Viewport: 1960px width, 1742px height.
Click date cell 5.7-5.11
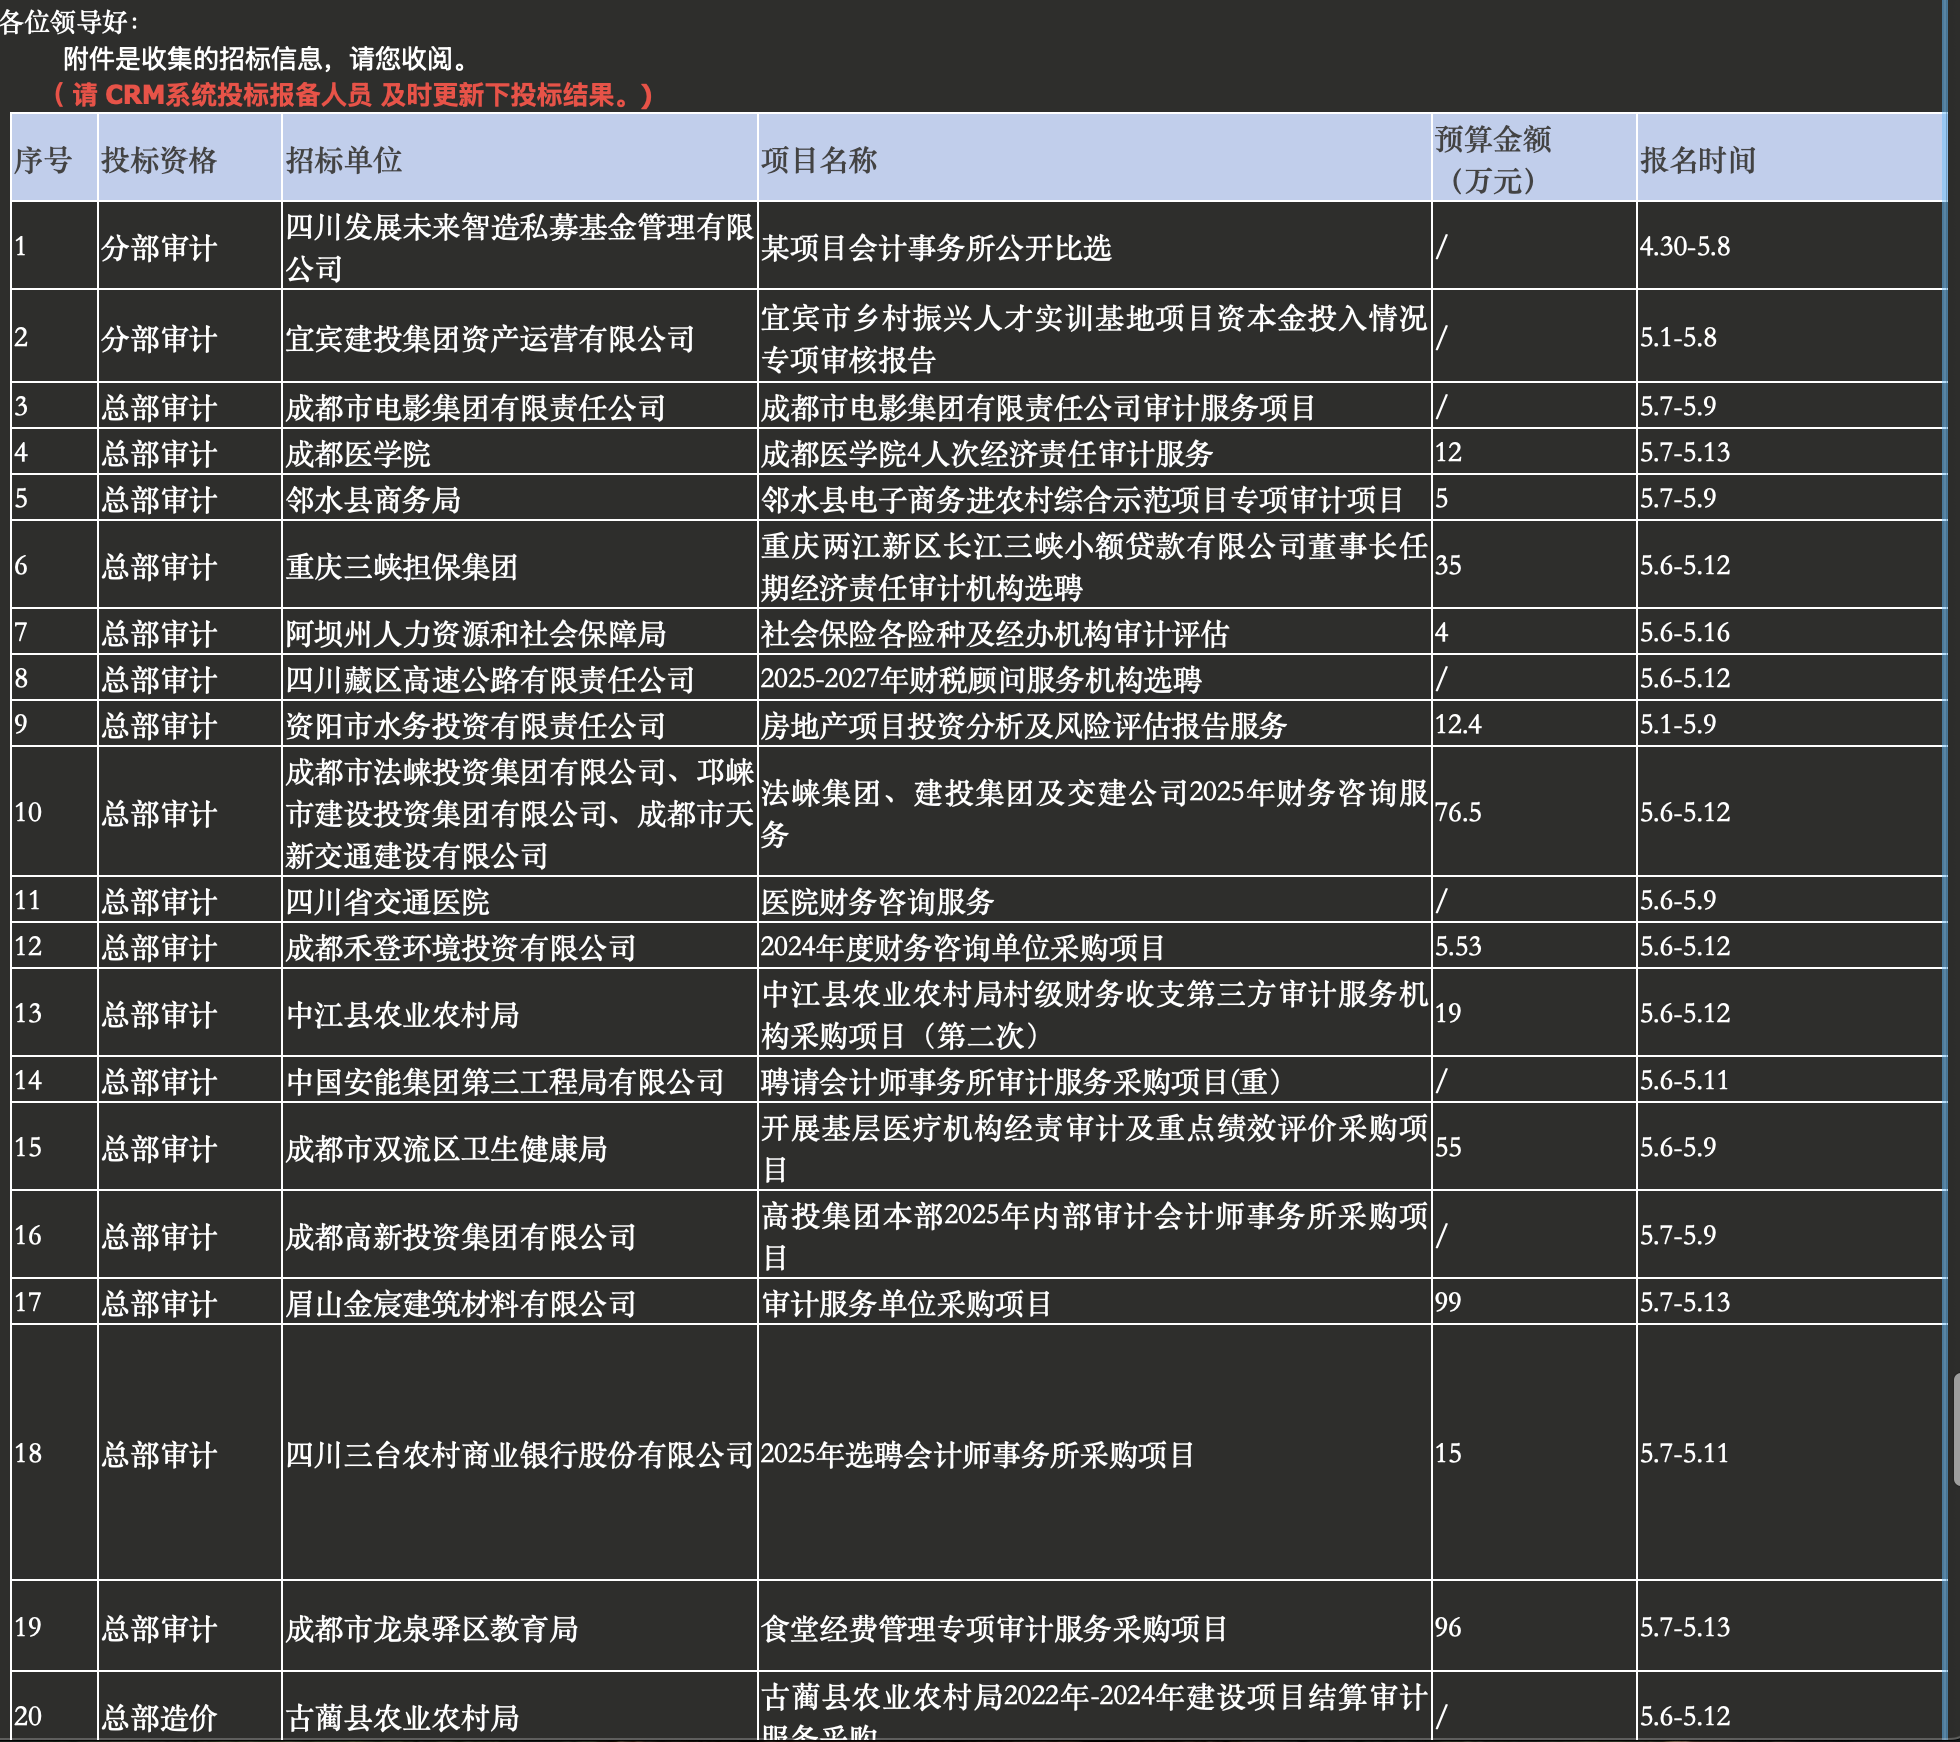[1790, 1453]
